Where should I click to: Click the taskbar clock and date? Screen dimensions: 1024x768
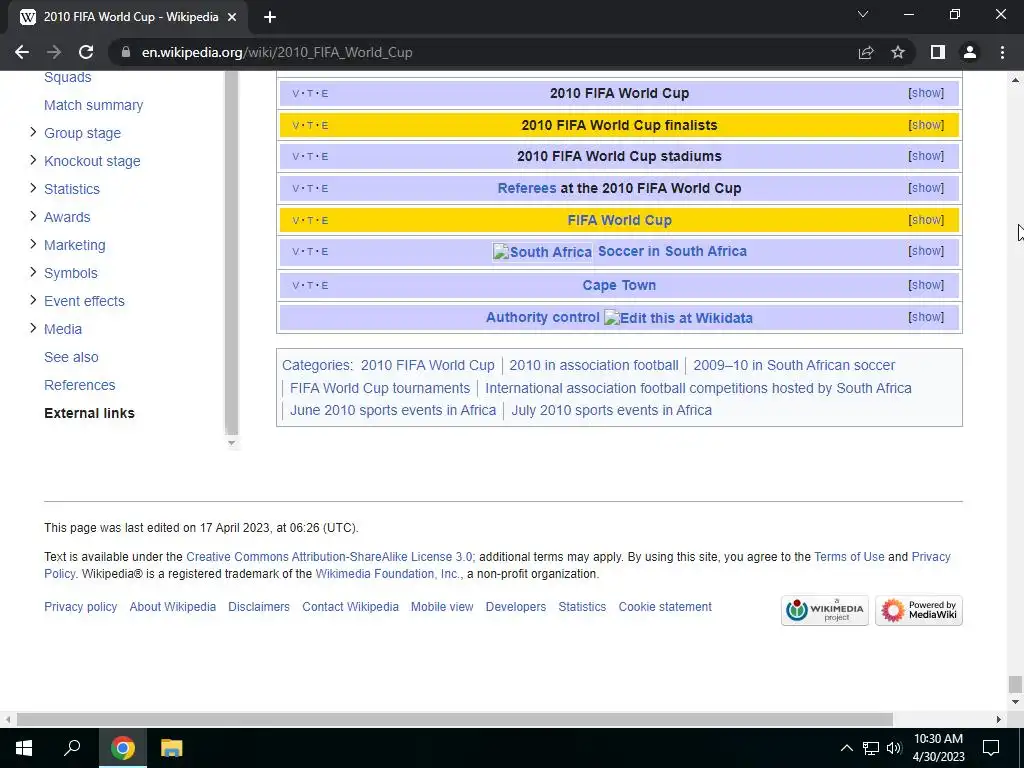pyautogui.click(x=938, y=748)
